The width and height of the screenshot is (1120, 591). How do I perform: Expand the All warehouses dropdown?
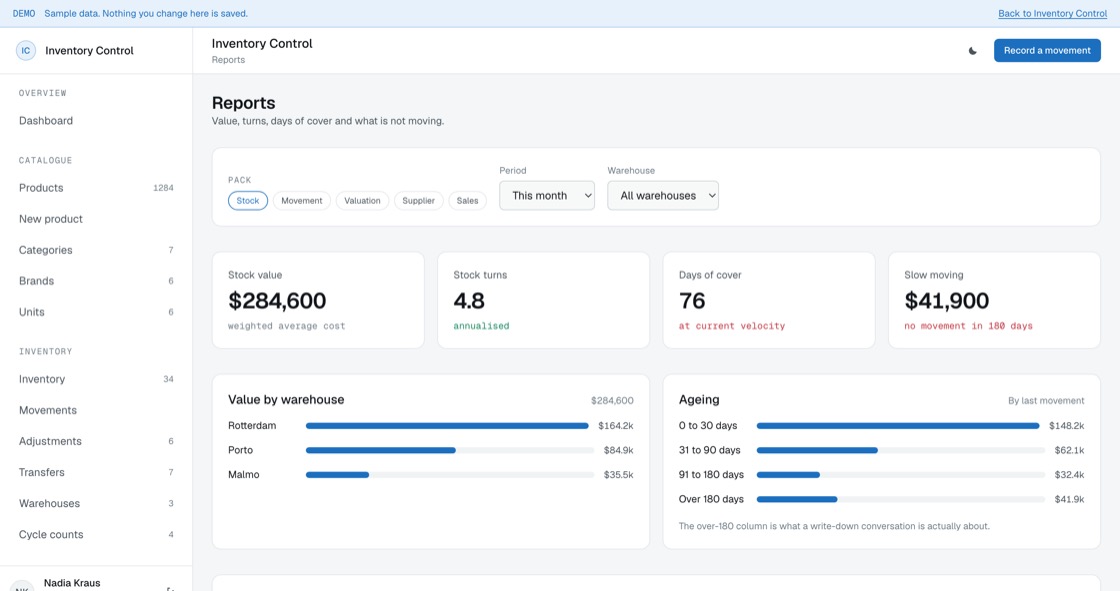pyautogui.click(x=663, y=196)
